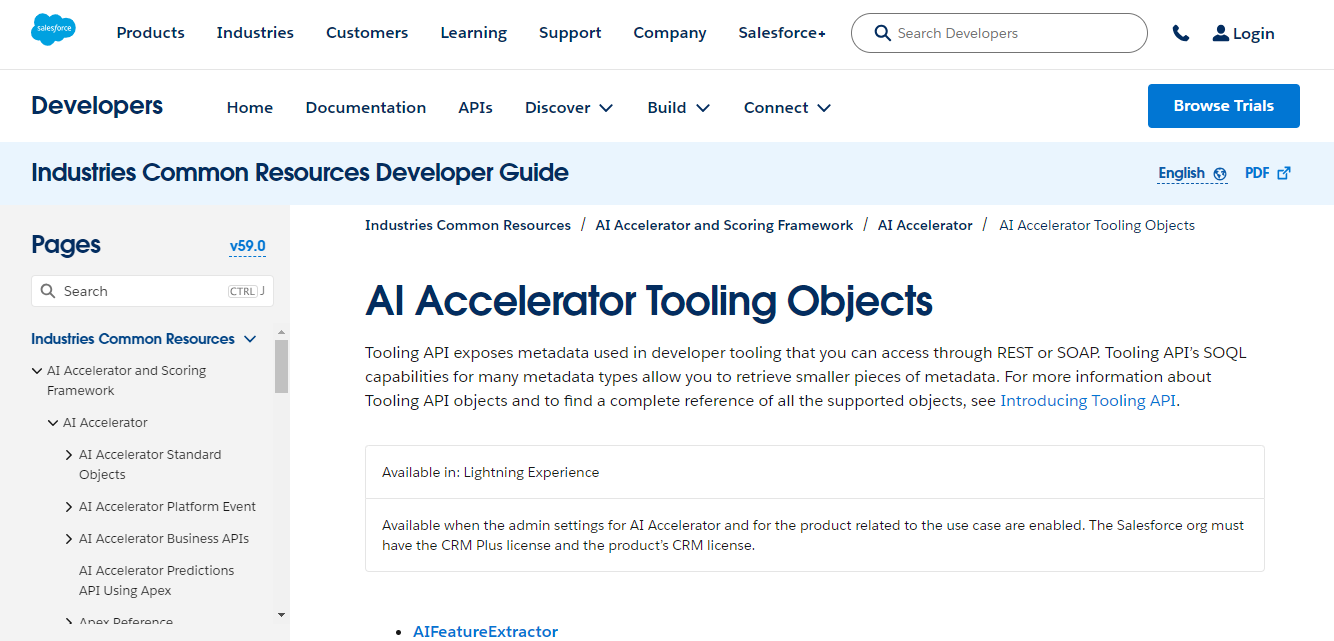Expand the Apex Reference node
1334x641 pixels.
pos(69,622)
